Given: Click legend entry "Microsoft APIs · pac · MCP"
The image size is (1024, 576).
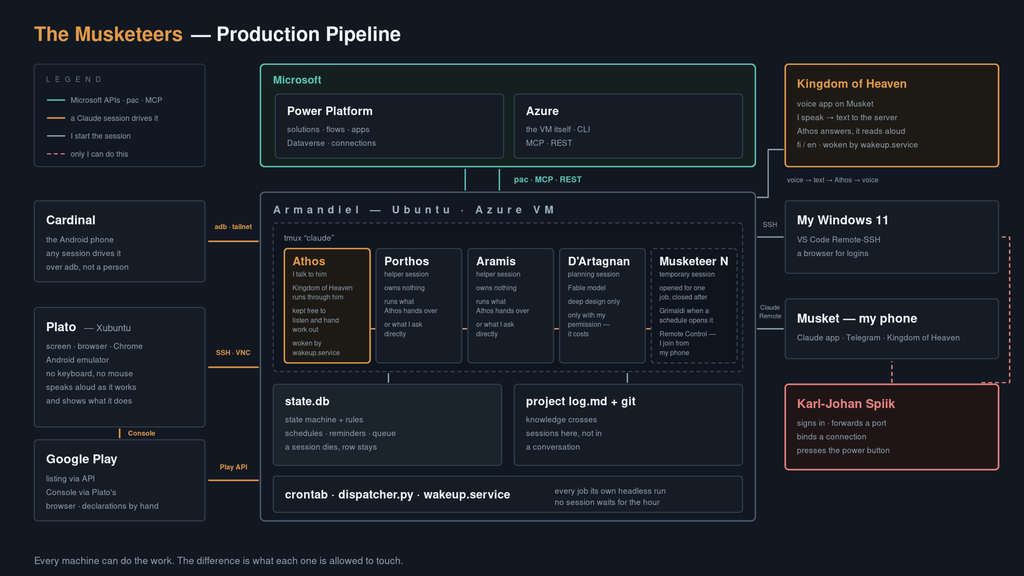Looking at the screenshot, I should tap(116, 100).
